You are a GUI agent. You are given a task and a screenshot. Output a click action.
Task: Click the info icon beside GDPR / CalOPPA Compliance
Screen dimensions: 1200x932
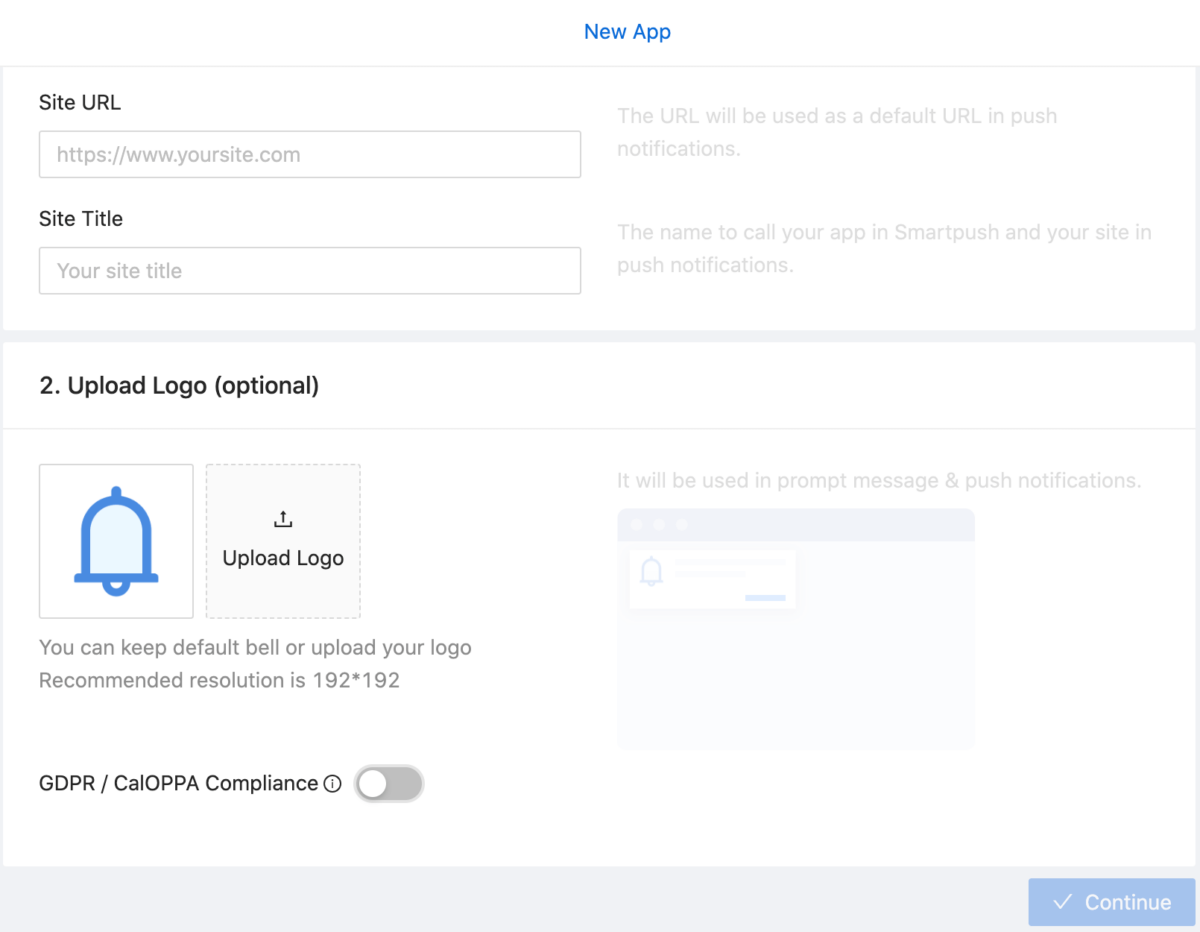(332, 784)
